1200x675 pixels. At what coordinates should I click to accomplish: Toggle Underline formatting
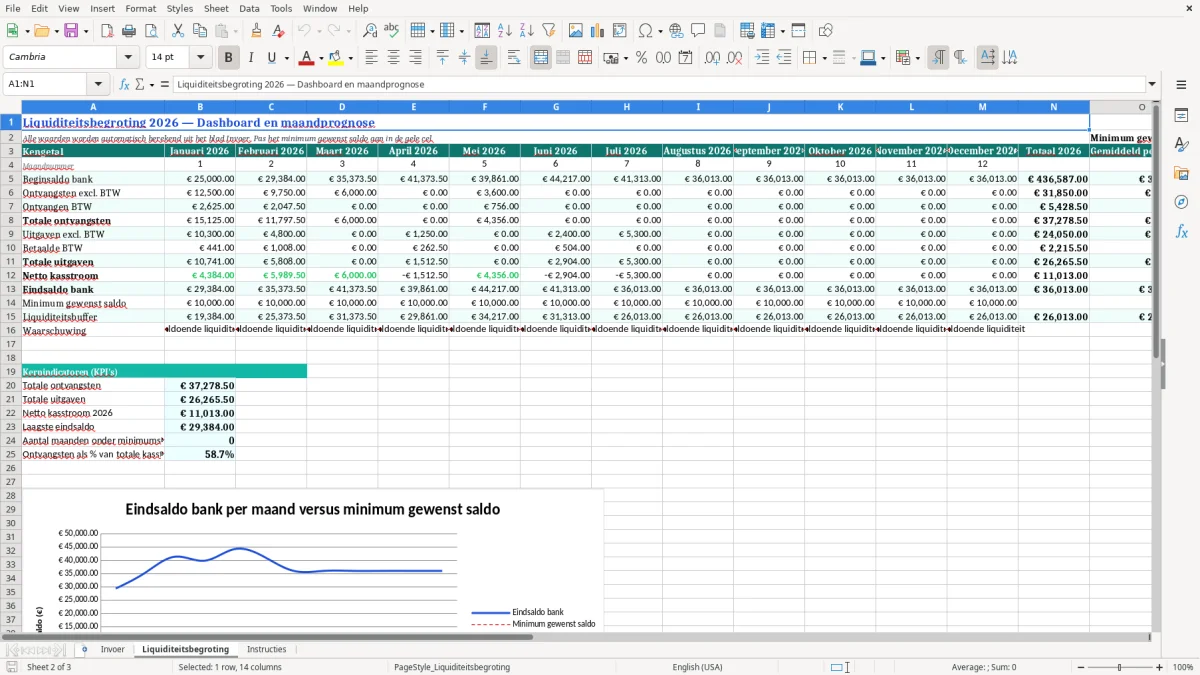pos(272,58)
